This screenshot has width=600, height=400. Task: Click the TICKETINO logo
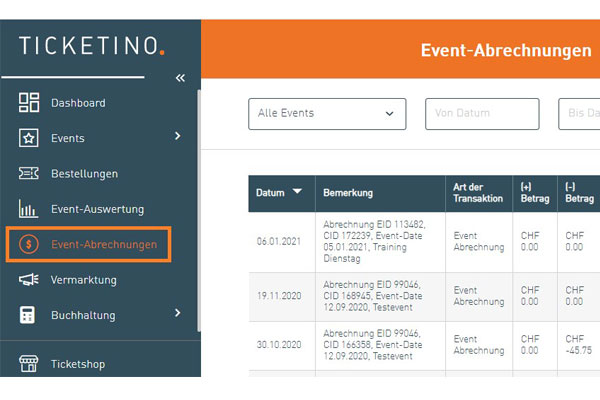92,45
